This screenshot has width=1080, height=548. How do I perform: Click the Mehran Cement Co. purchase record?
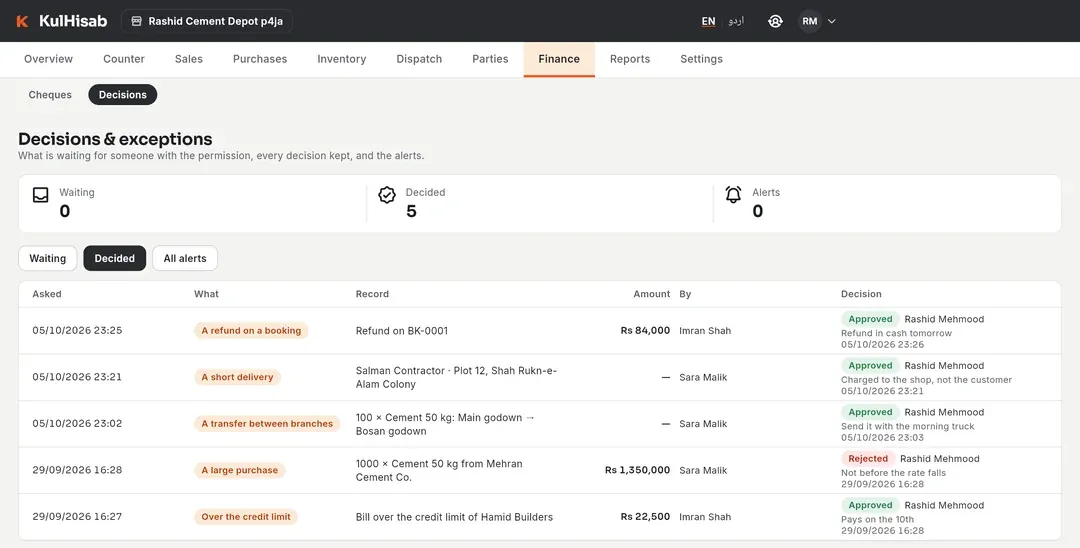point(439,470)
